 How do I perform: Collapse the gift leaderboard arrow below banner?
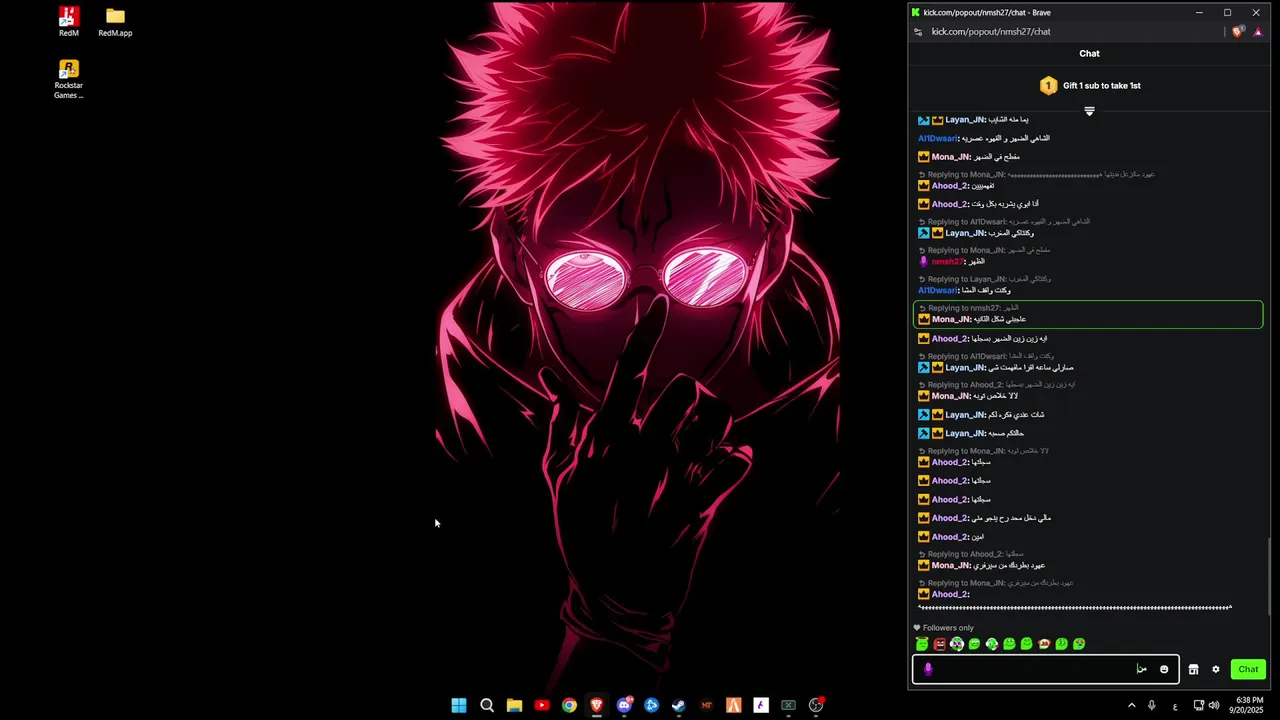point(1089,111)
